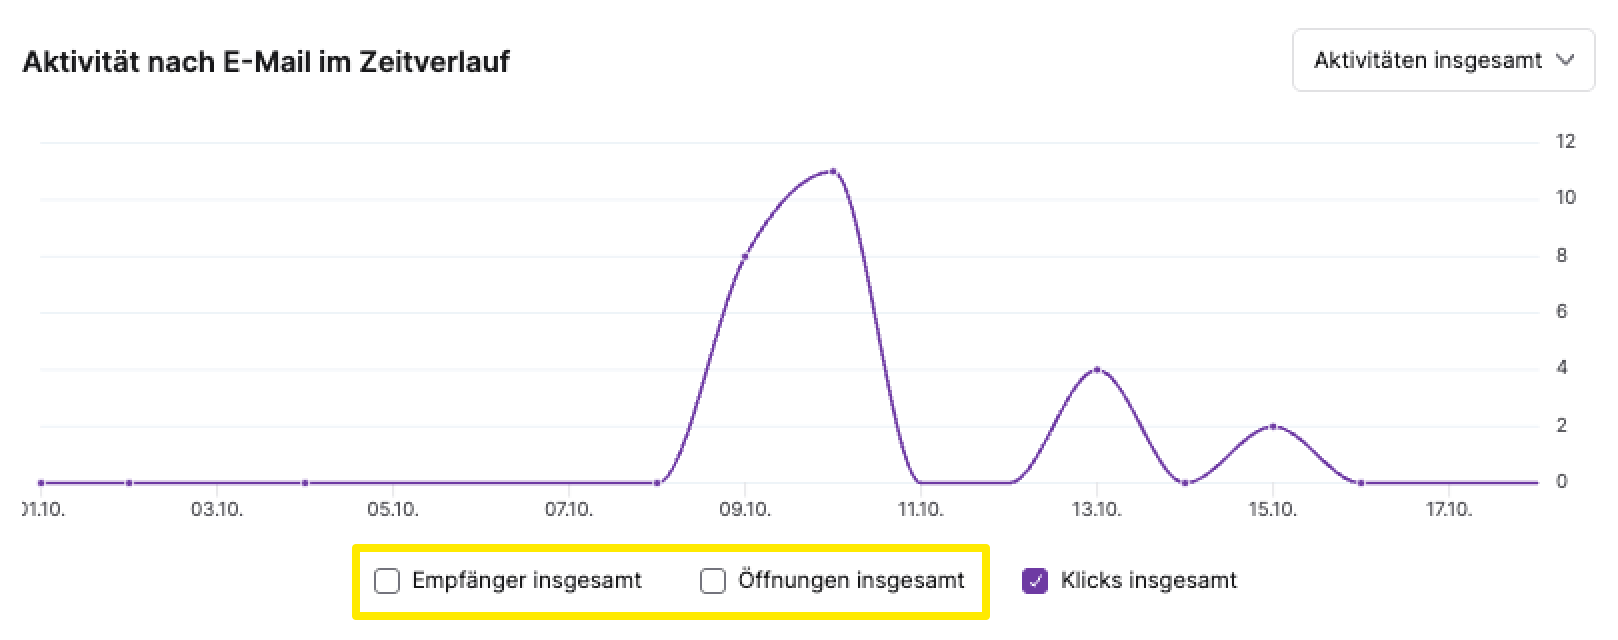The height and width of the screenshot is (640, 1618).
Task: Click the zero data point right after 15.10. bump
Action: (1361, 483)
